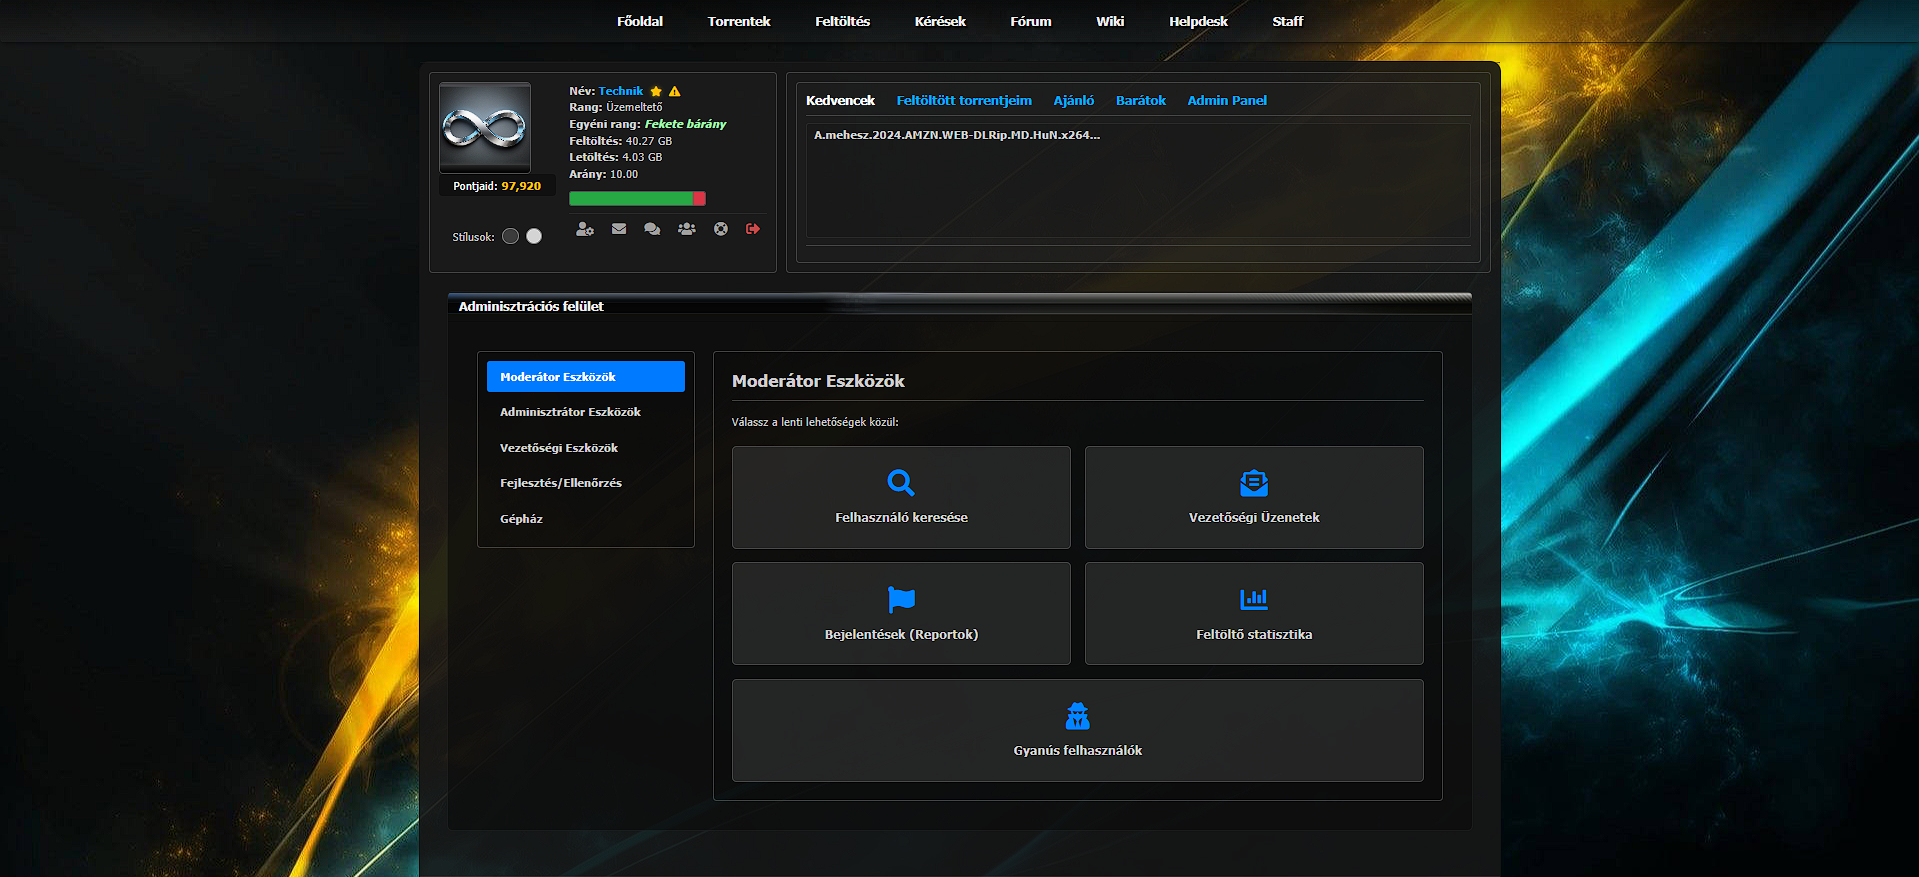Open the Kérések menu item

click(x=940, y=21)
